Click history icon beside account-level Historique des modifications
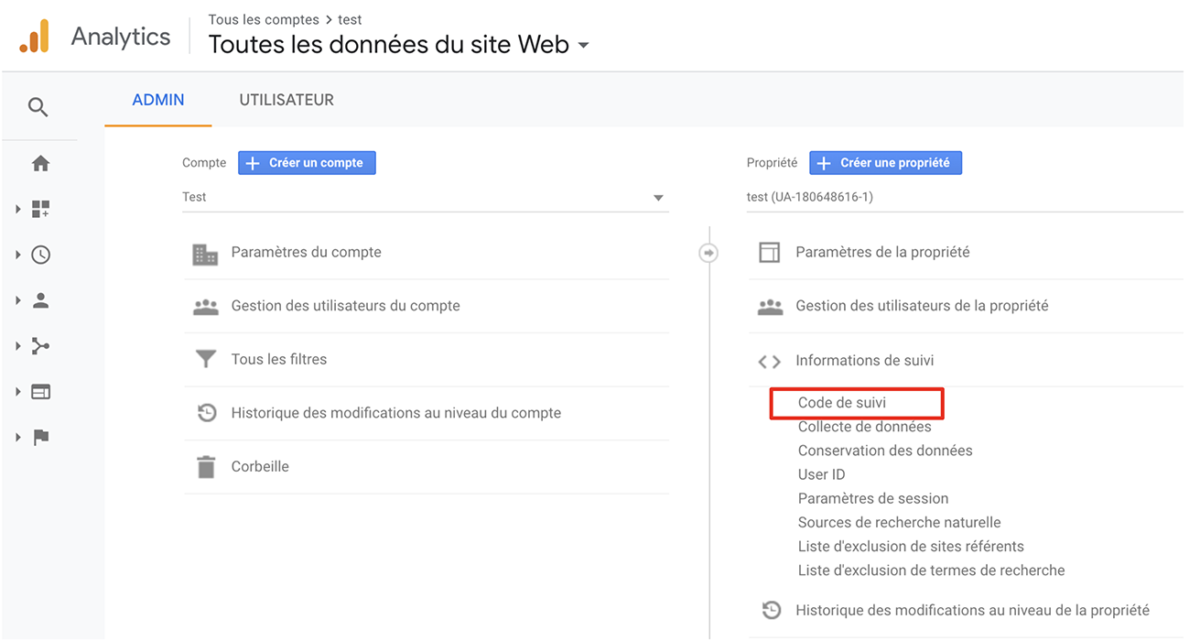This screenshot has height=641, width=1200. 206,412
